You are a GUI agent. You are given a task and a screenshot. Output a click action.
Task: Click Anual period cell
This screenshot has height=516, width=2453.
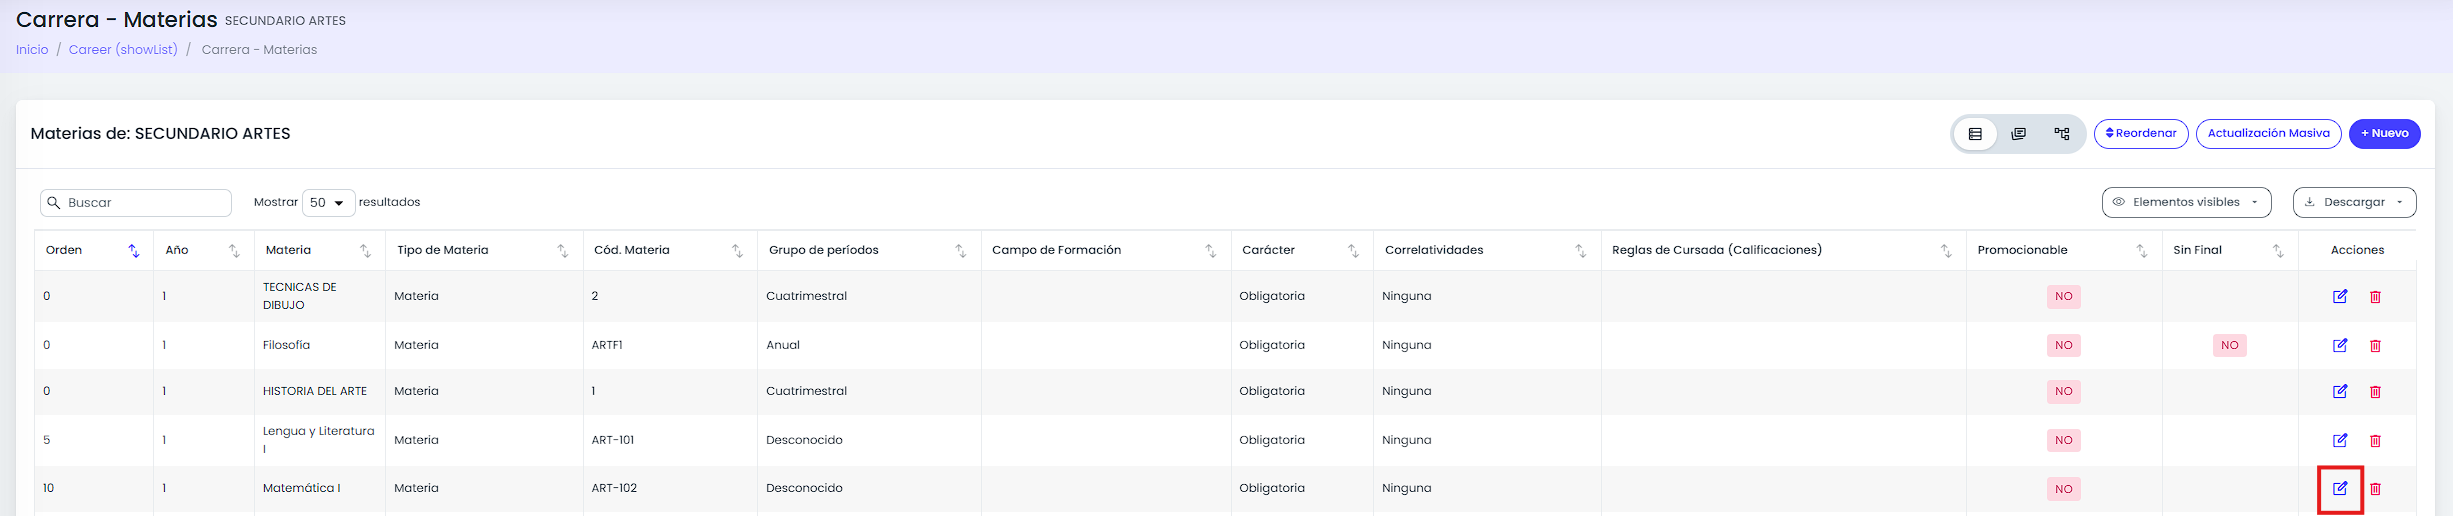click(x=783, y=345)
